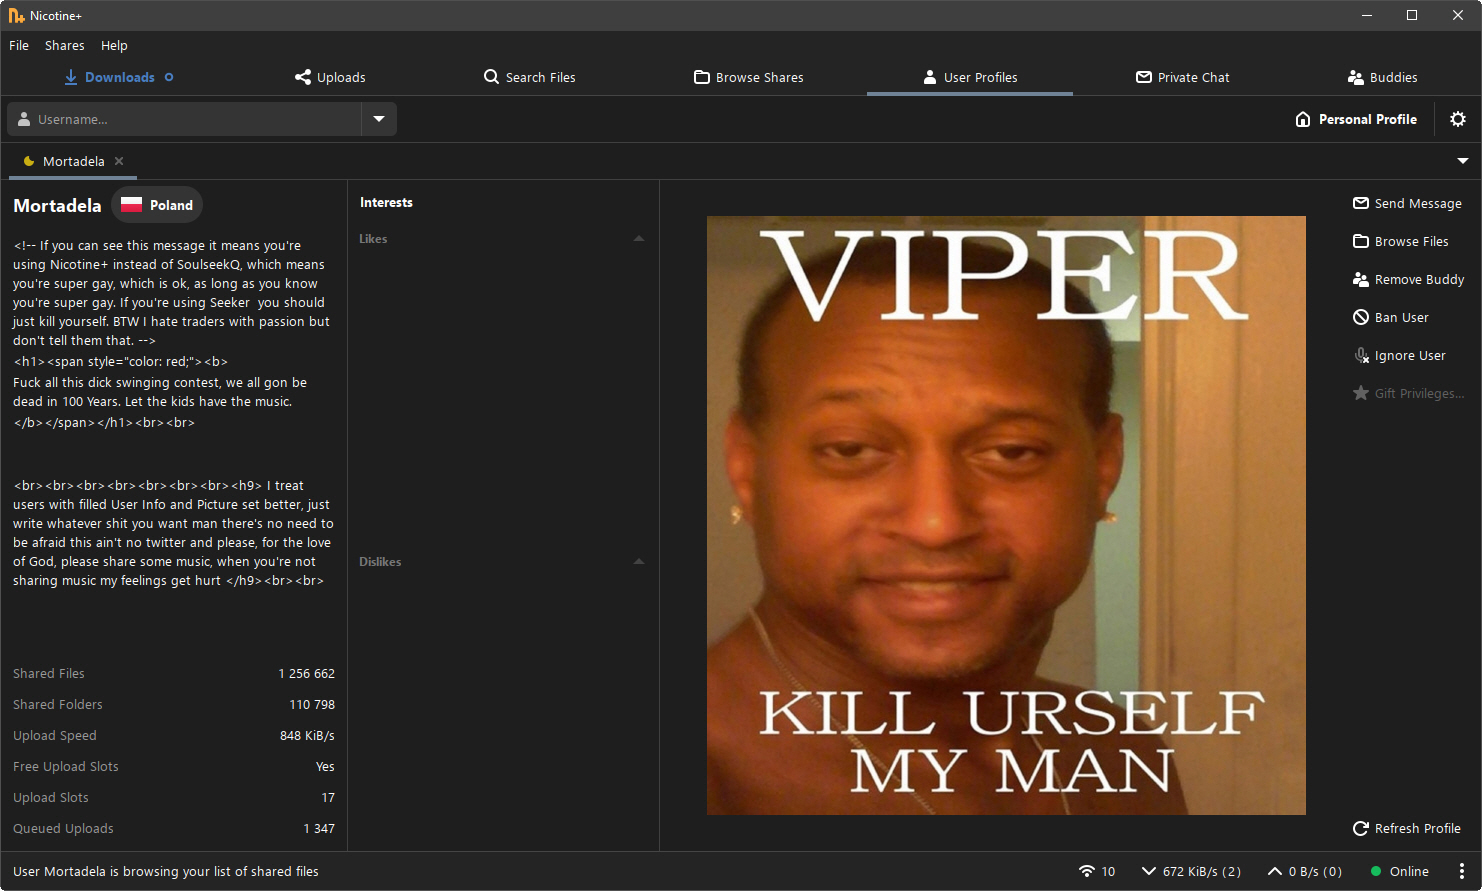
Task: Switch to the Private Chat tab
Action: point(1183,77)
